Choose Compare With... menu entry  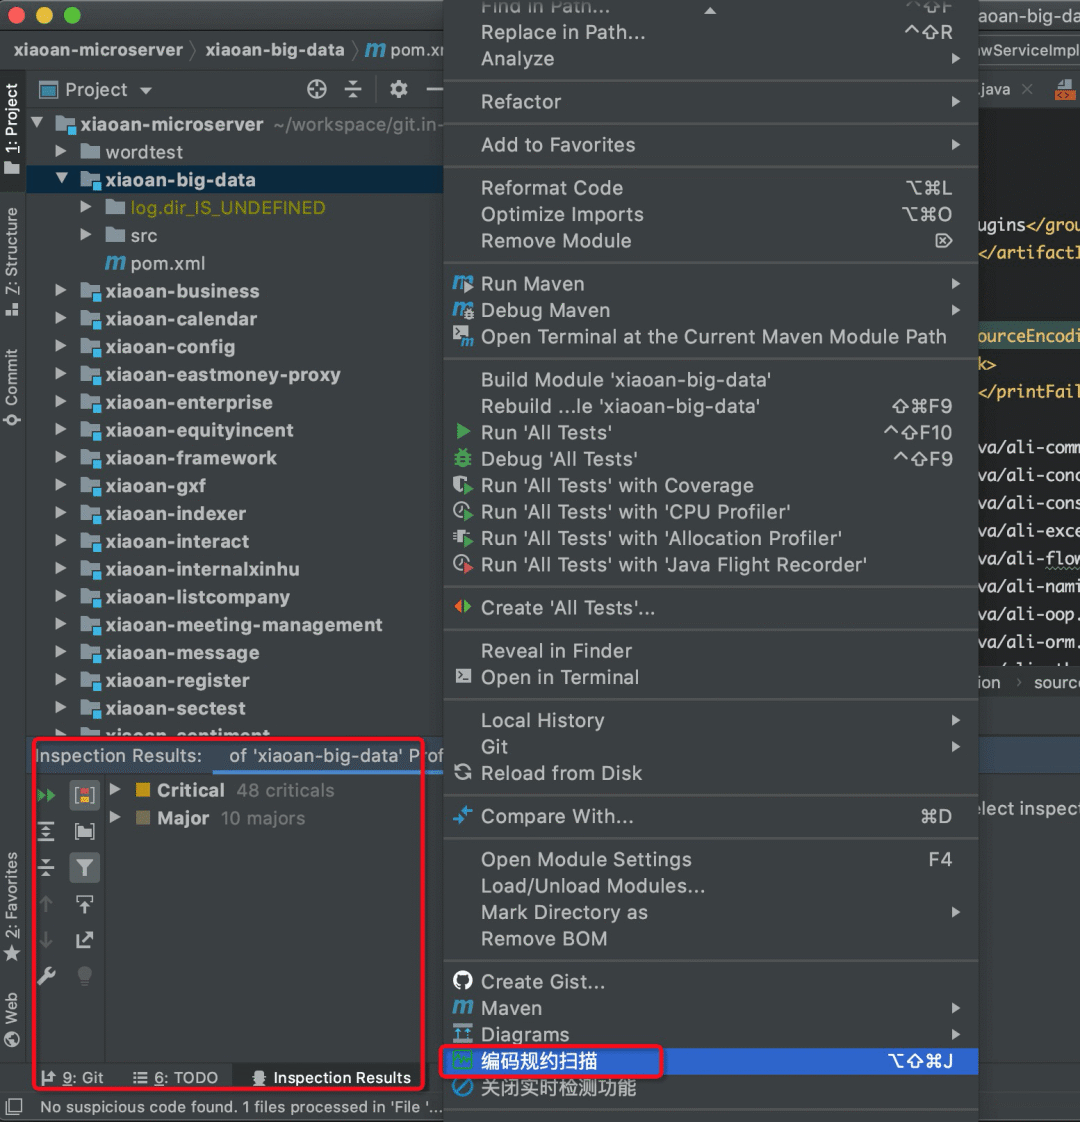[711, 816]
